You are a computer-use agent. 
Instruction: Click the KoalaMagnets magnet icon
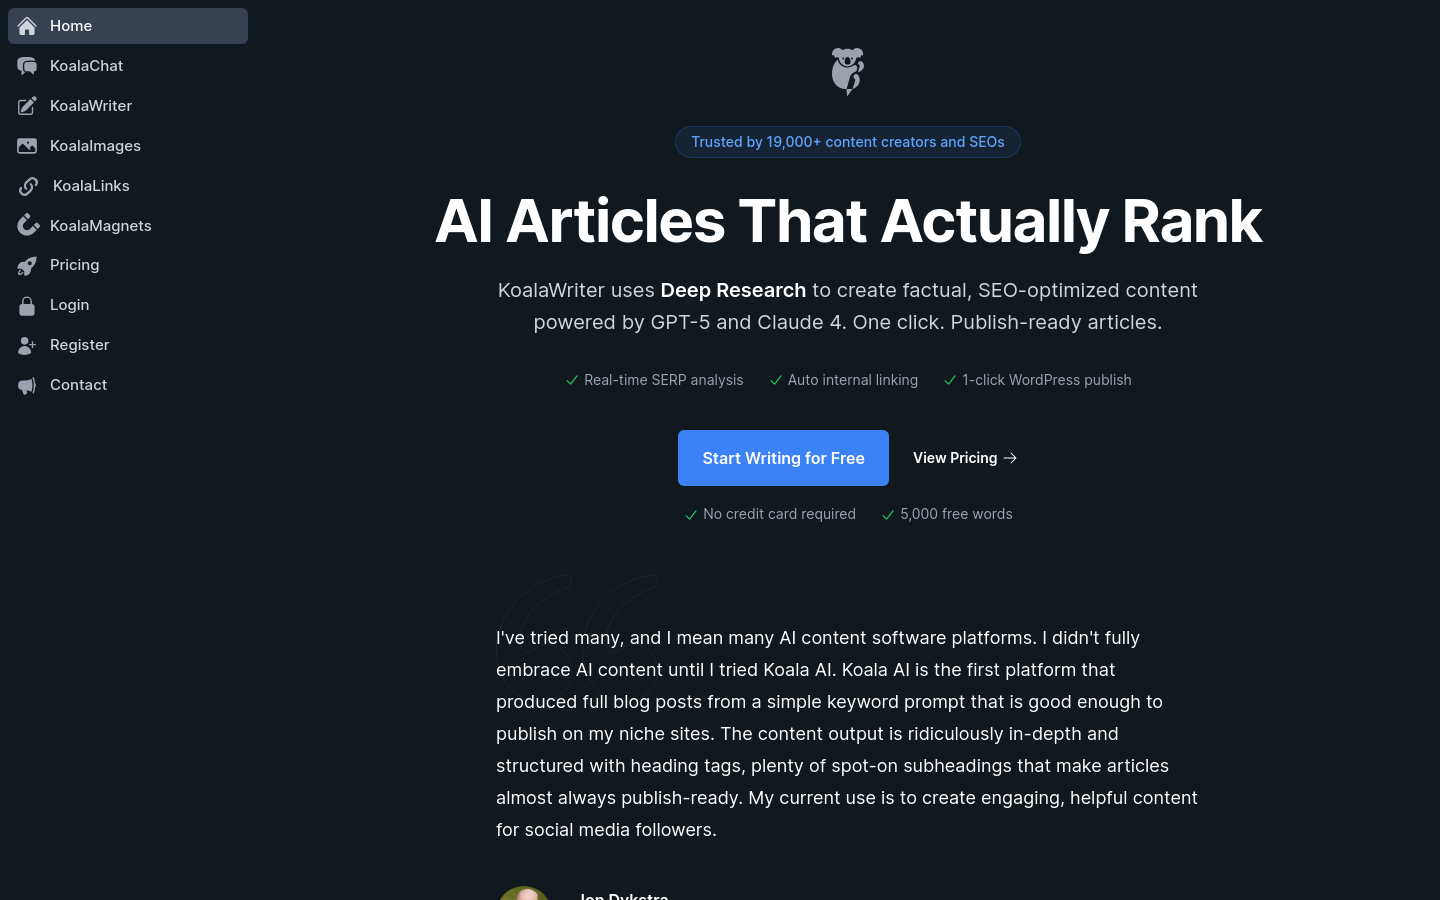tap(27, 226)
